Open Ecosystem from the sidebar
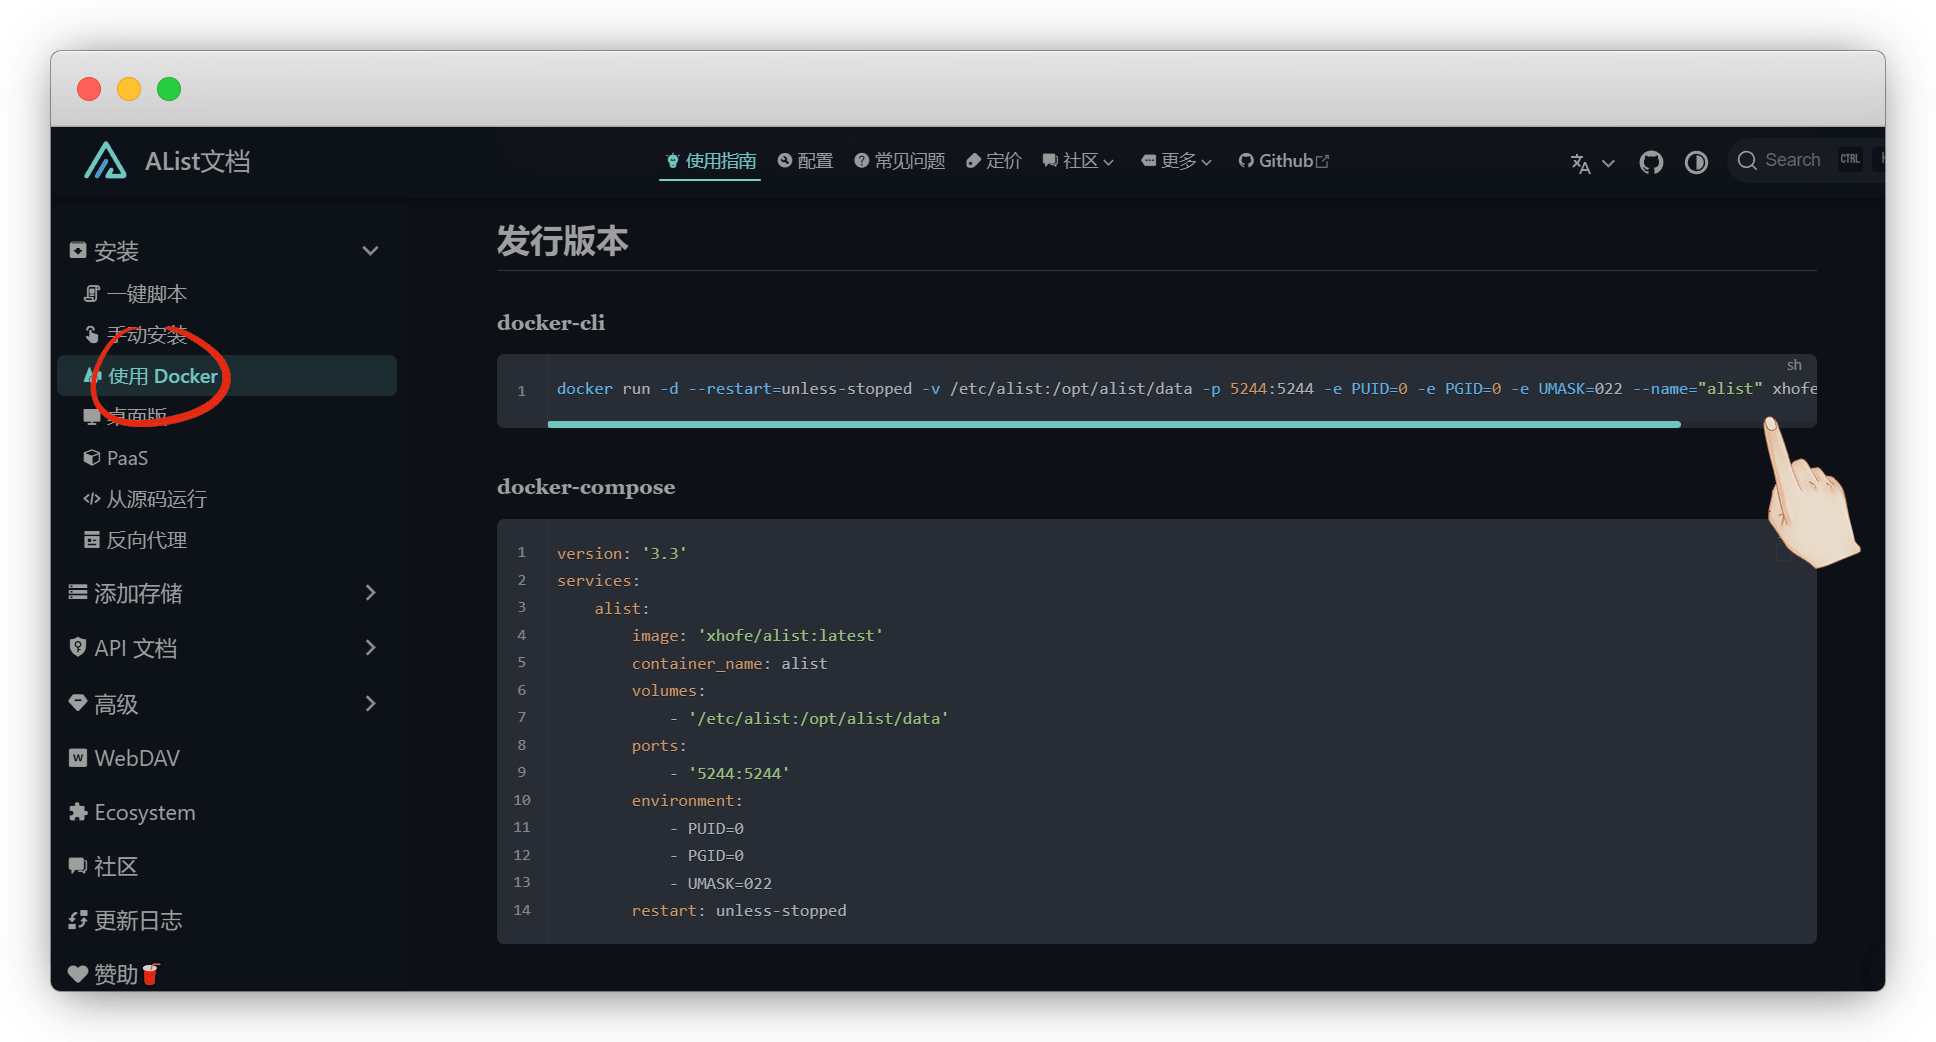 [144, 813]
